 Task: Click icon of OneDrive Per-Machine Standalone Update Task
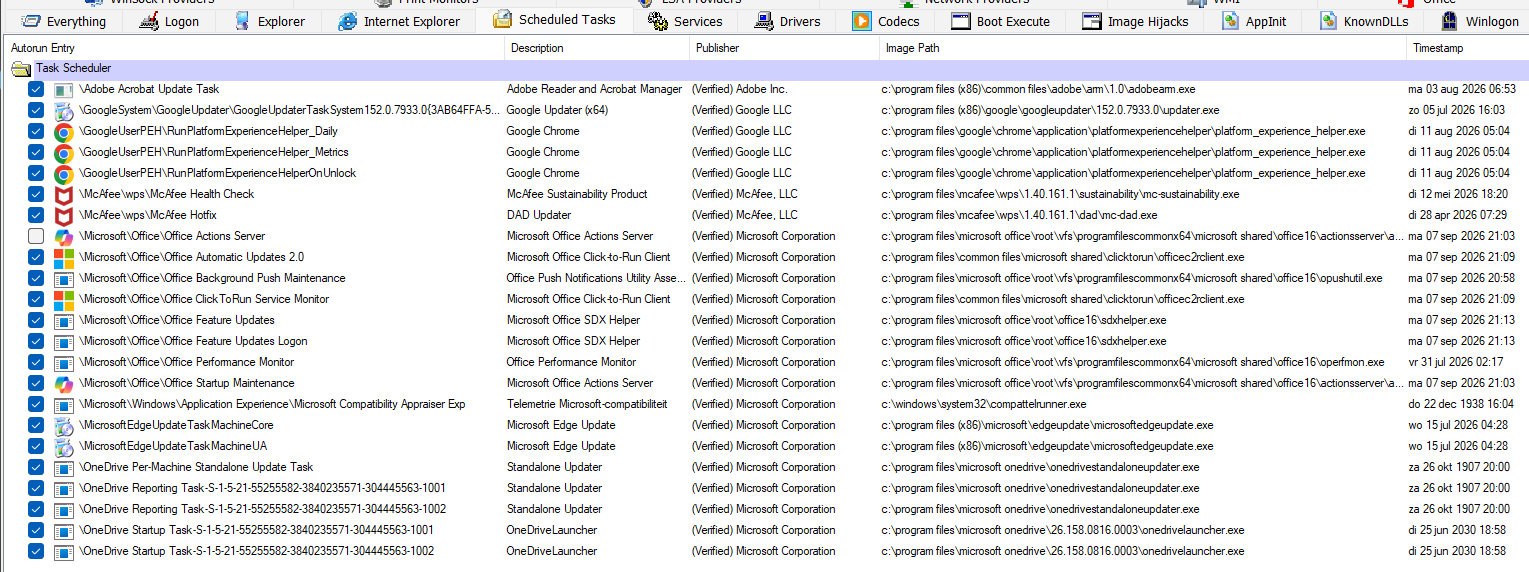[63, 468]
